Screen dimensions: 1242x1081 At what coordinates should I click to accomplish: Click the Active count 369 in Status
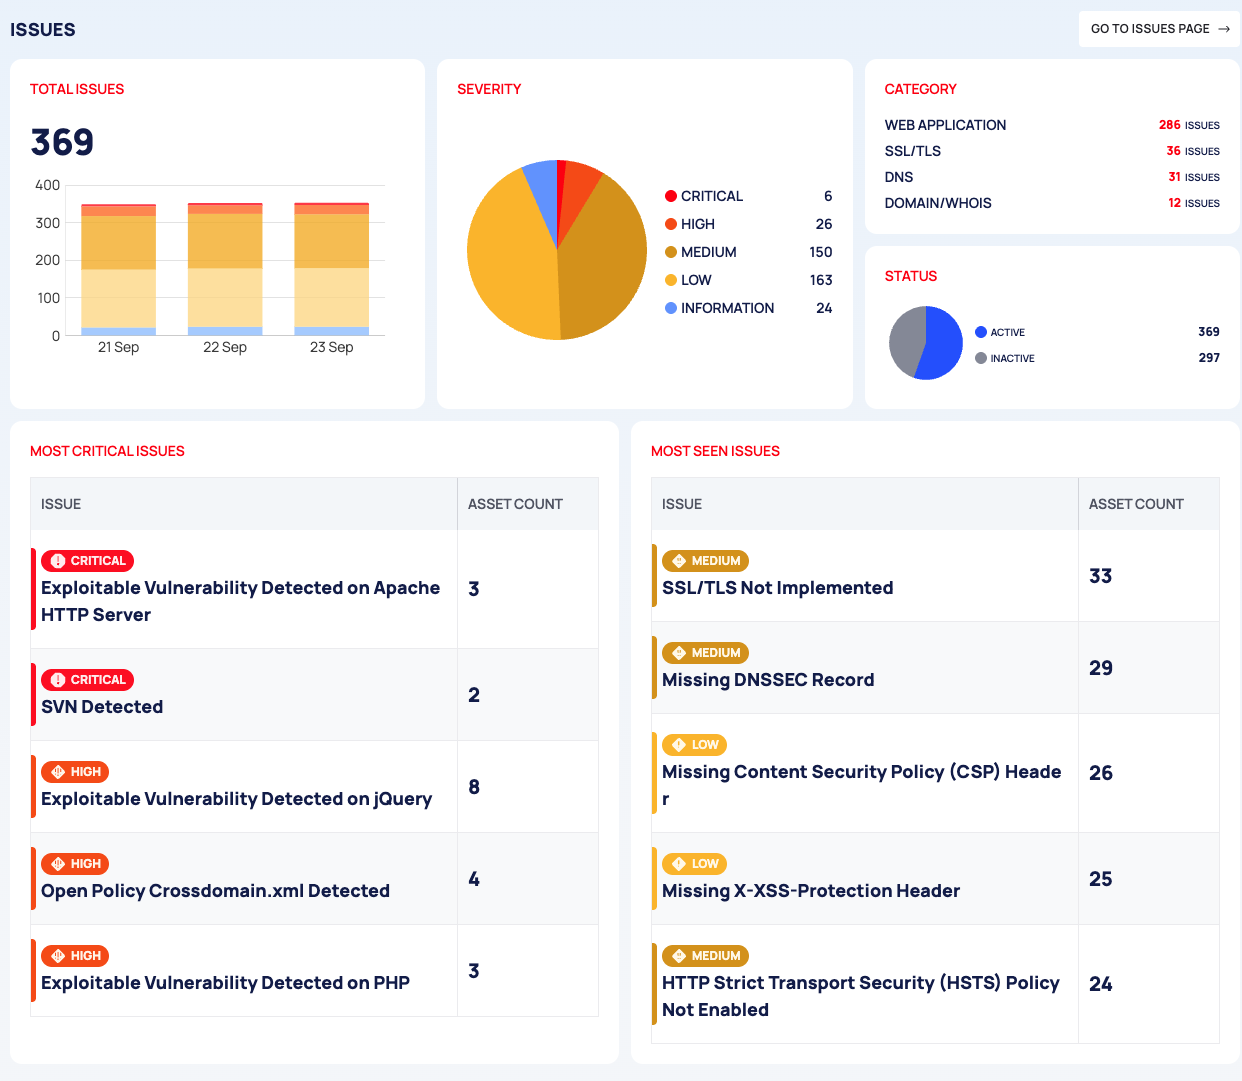click(x=1209, y=332)
